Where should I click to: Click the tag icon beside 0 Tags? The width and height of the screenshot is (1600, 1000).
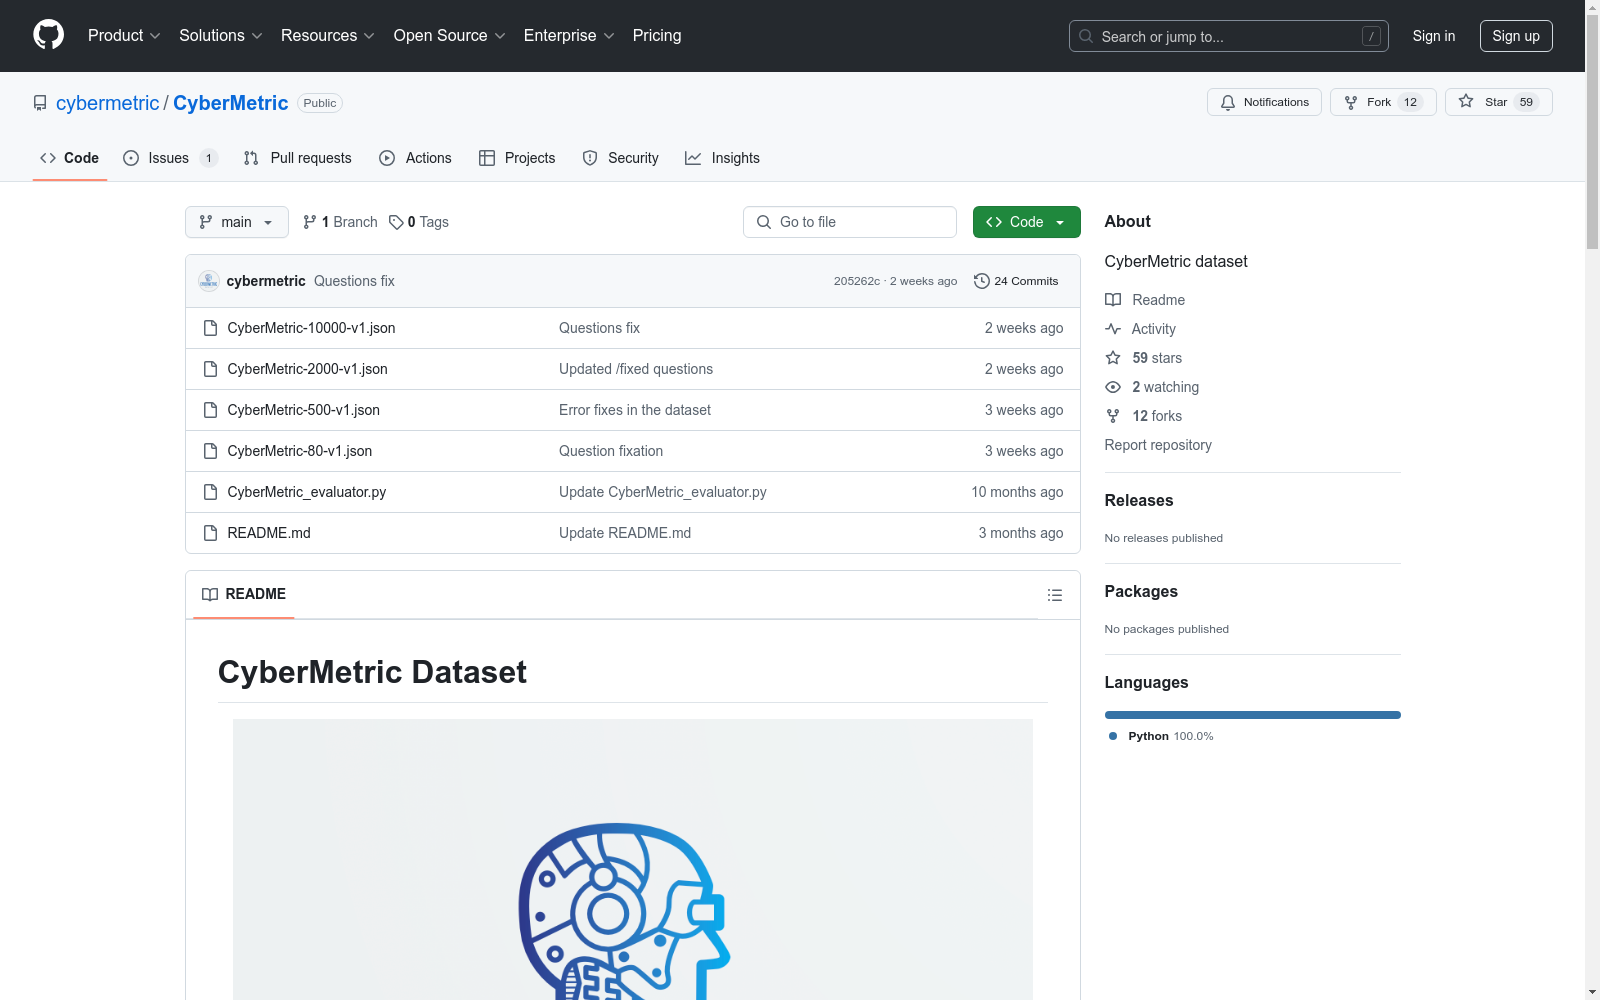(x=396, y=222)
